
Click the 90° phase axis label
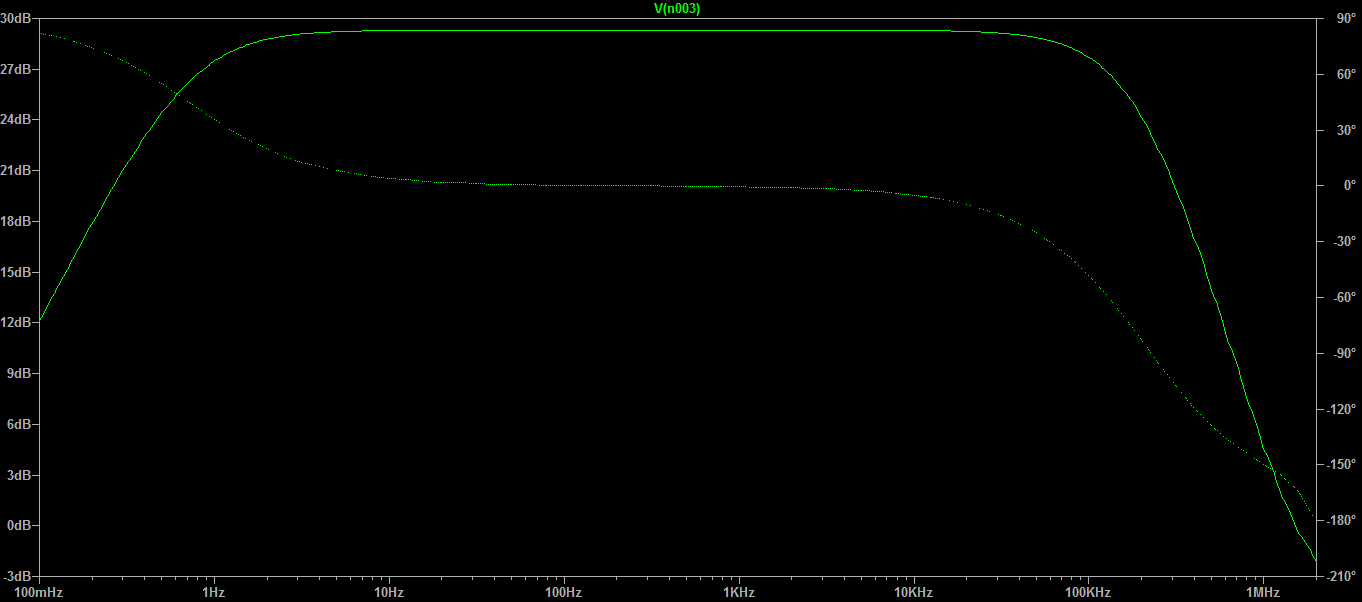click(1345, 18)
